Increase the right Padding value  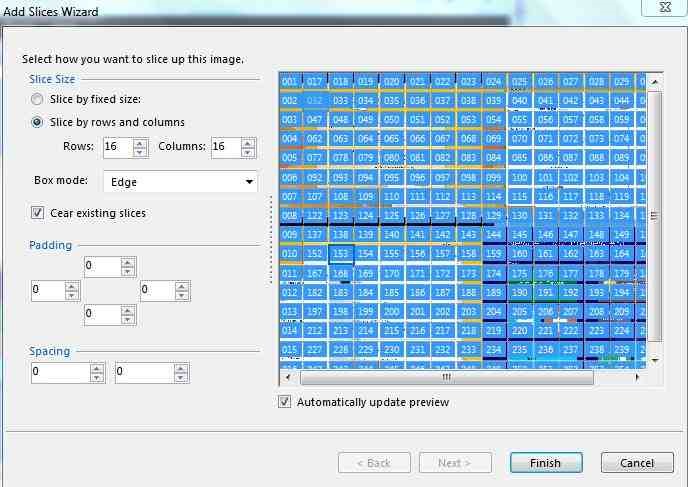[183, 286]
